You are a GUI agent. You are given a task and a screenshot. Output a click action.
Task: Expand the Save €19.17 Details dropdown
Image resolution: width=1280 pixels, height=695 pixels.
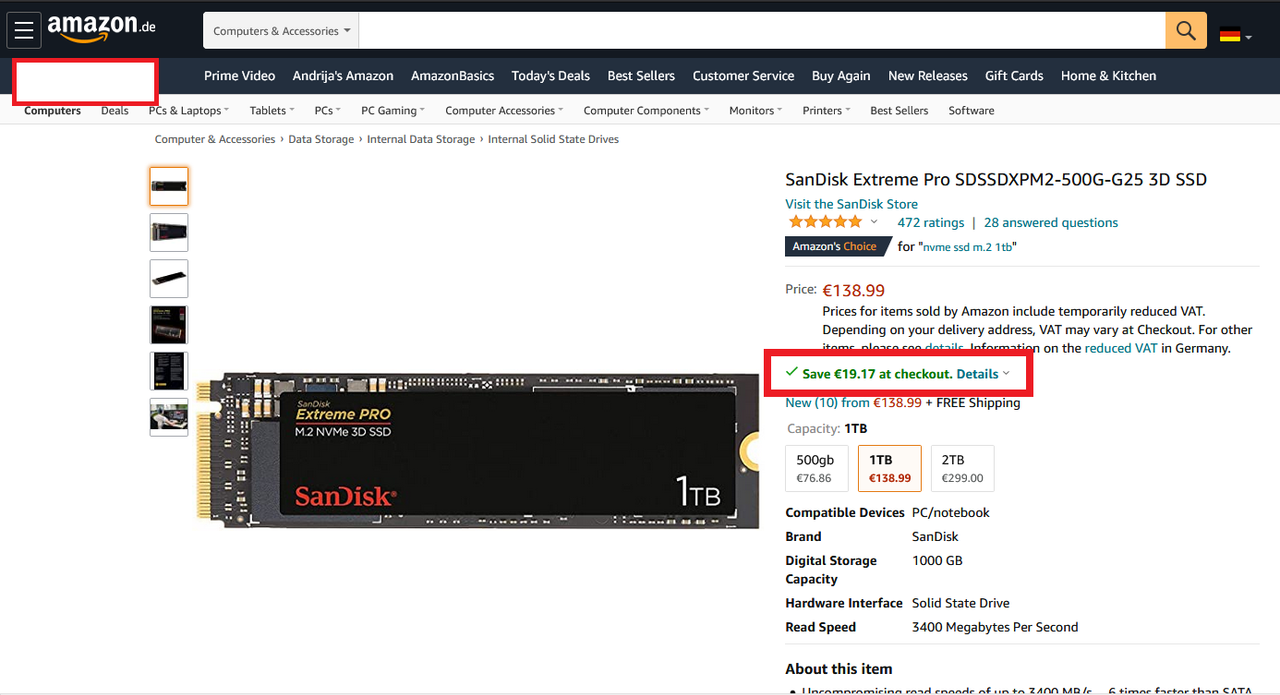[x=984, y=374]
